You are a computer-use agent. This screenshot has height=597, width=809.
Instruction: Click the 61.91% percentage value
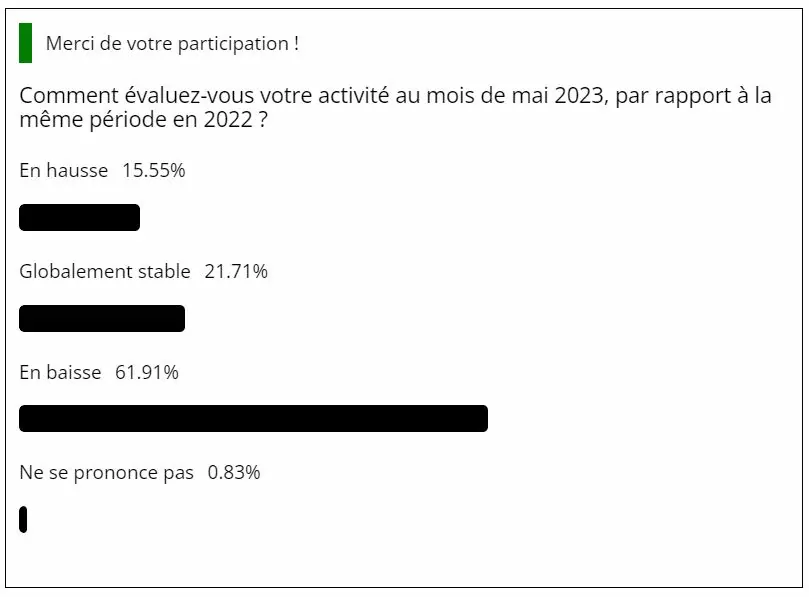147,372
